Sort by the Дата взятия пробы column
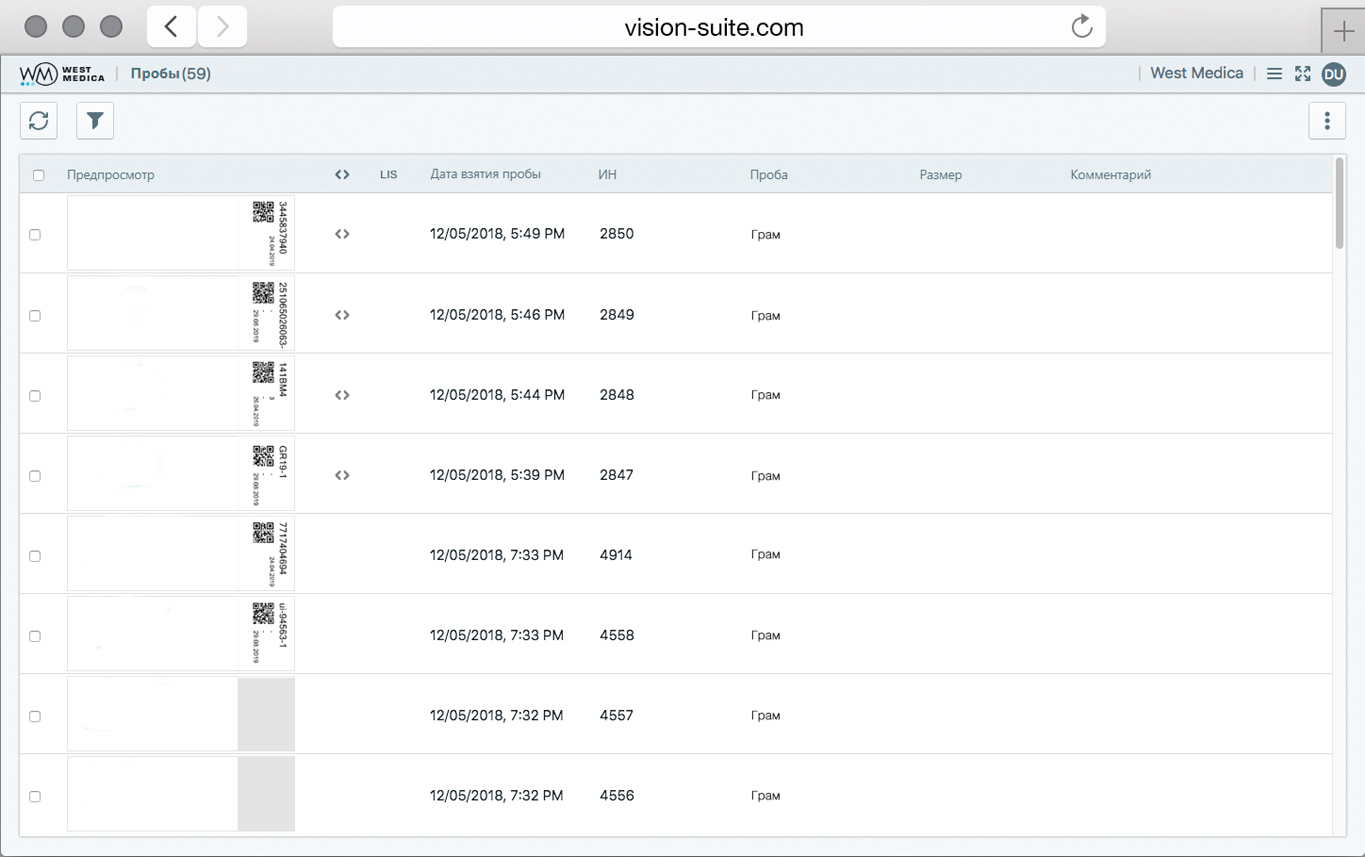The height and width of the screenshot is (857, 1365). point(485,175)
